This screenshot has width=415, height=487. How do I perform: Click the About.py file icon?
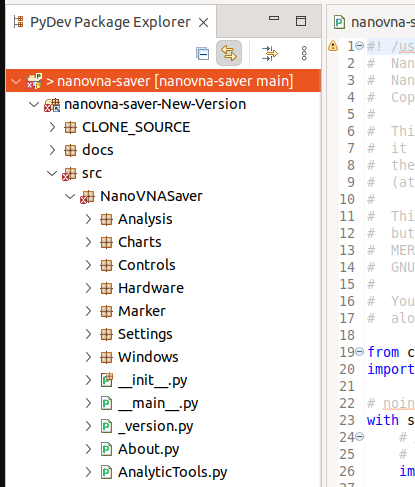(x=106, y=449)
